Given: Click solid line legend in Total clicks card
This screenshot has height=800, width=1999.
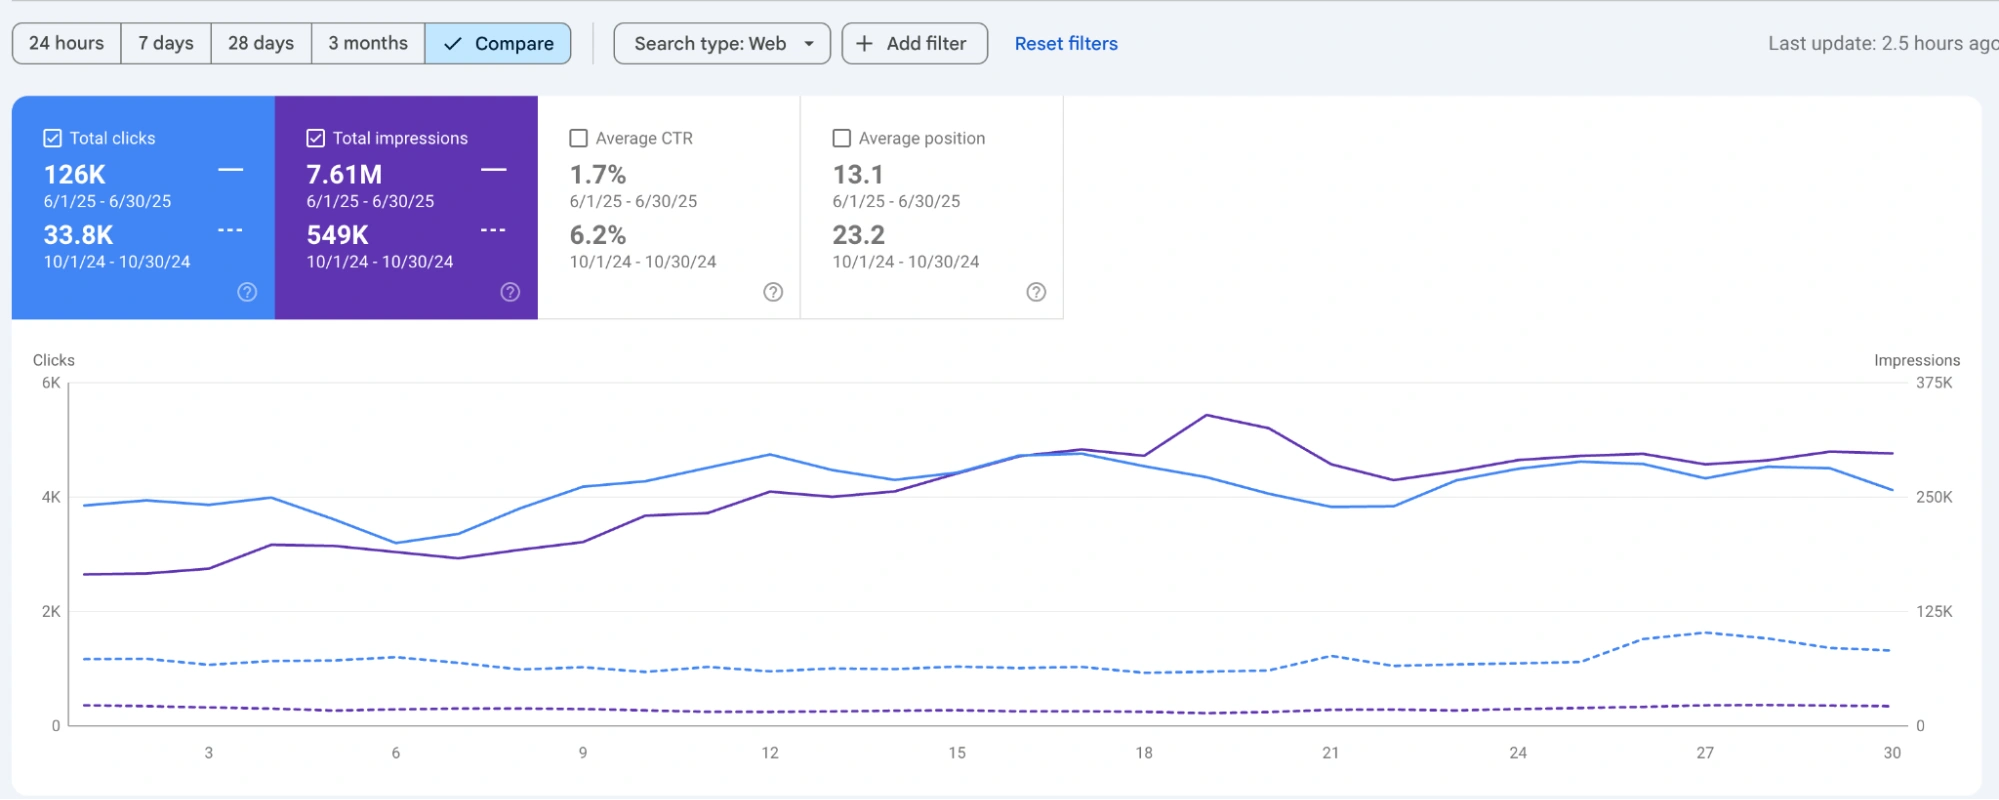Looking at the screenshot, I should coord(231,171).
